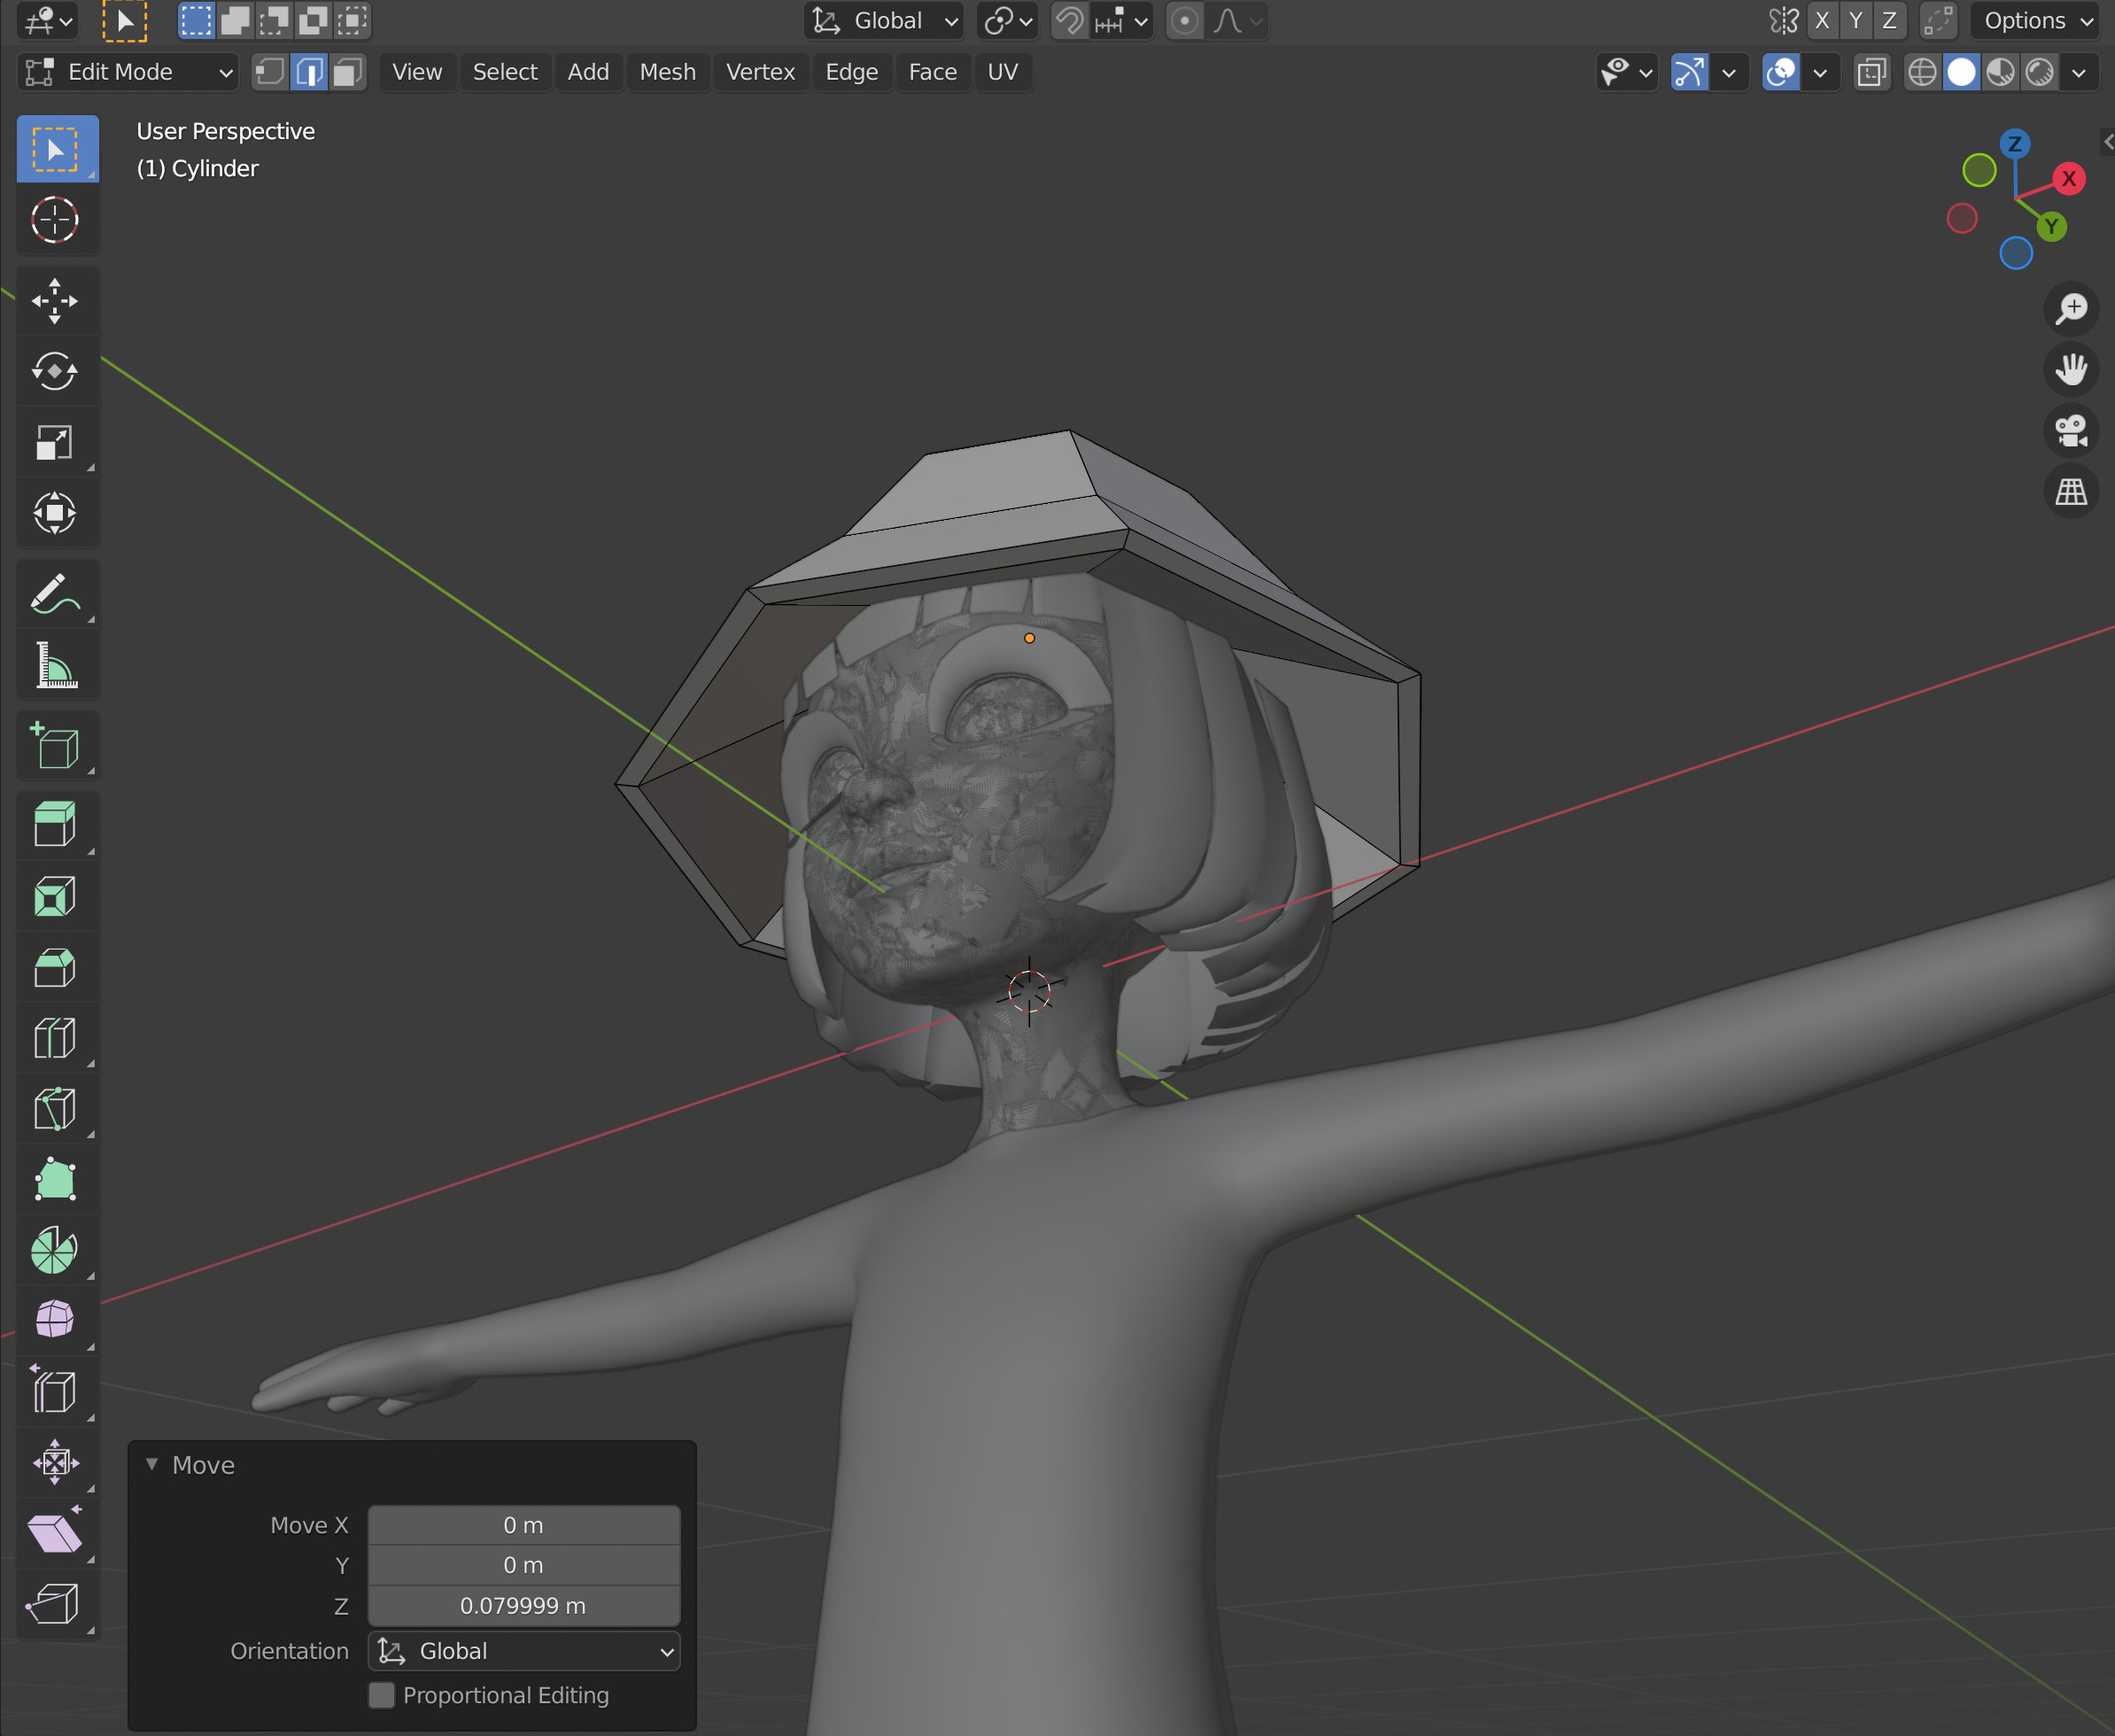Select the Measure tool

tap(57, 665)
